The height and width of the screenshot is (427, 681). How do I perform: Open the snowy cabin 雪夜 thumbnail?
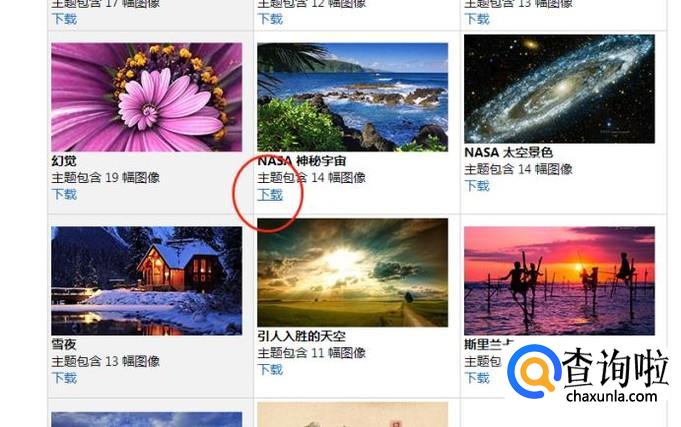(147, 281)
